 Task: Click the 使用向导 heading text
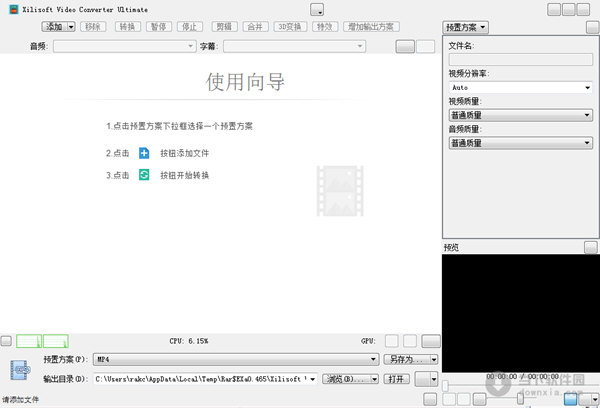[x=245, y=82]
